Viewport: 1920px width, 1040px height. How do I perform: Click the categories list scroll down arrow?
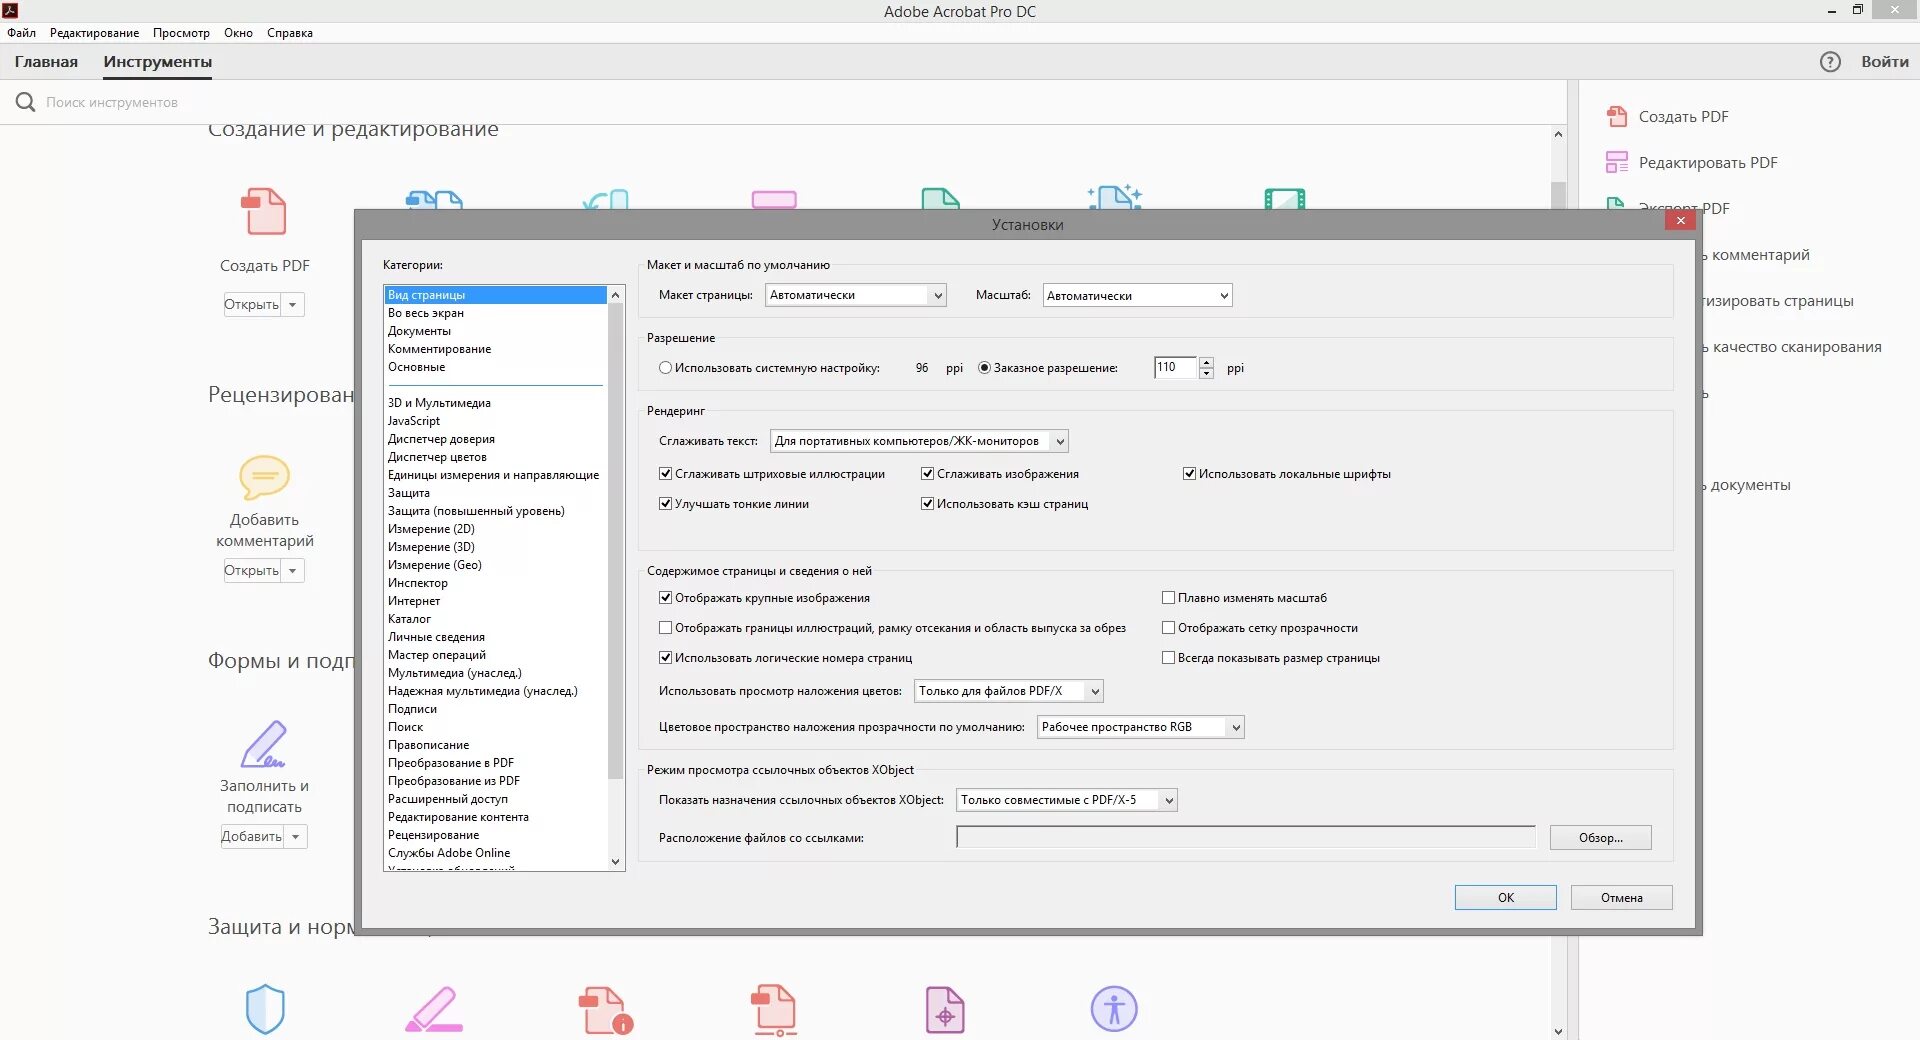[615, 862]
